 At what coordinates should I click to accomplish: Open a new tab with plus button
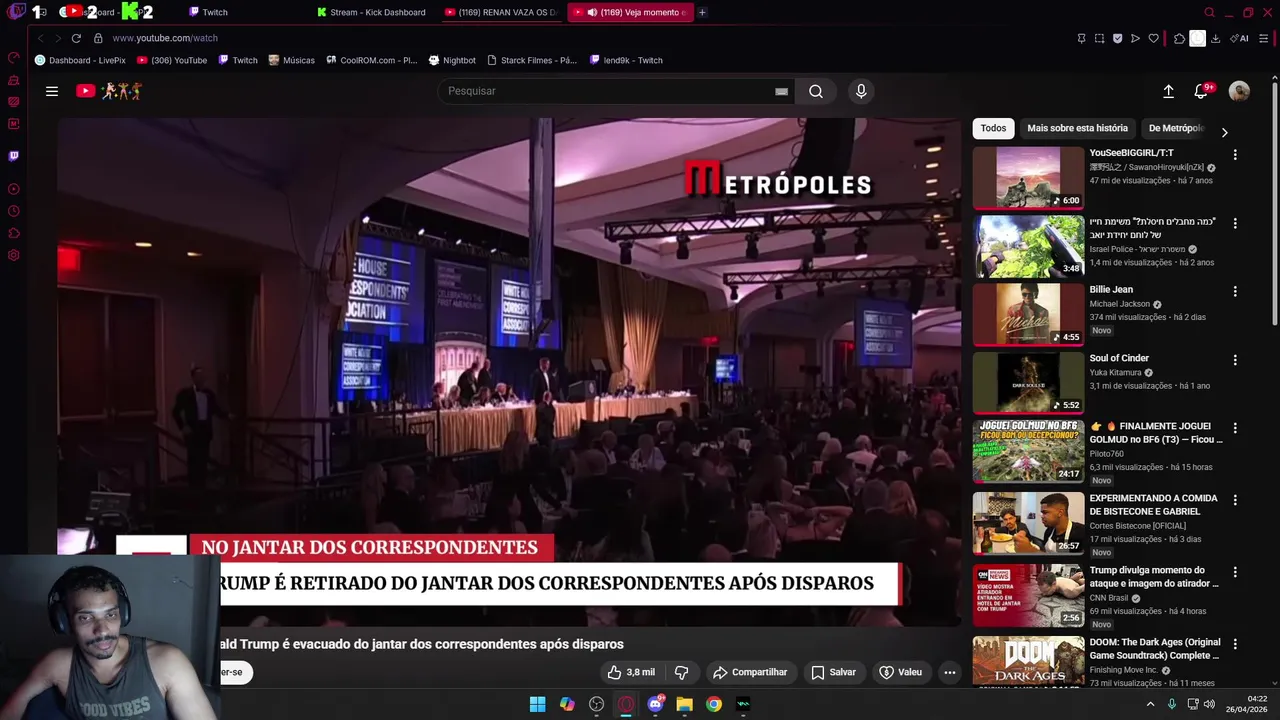click(702, 12)
